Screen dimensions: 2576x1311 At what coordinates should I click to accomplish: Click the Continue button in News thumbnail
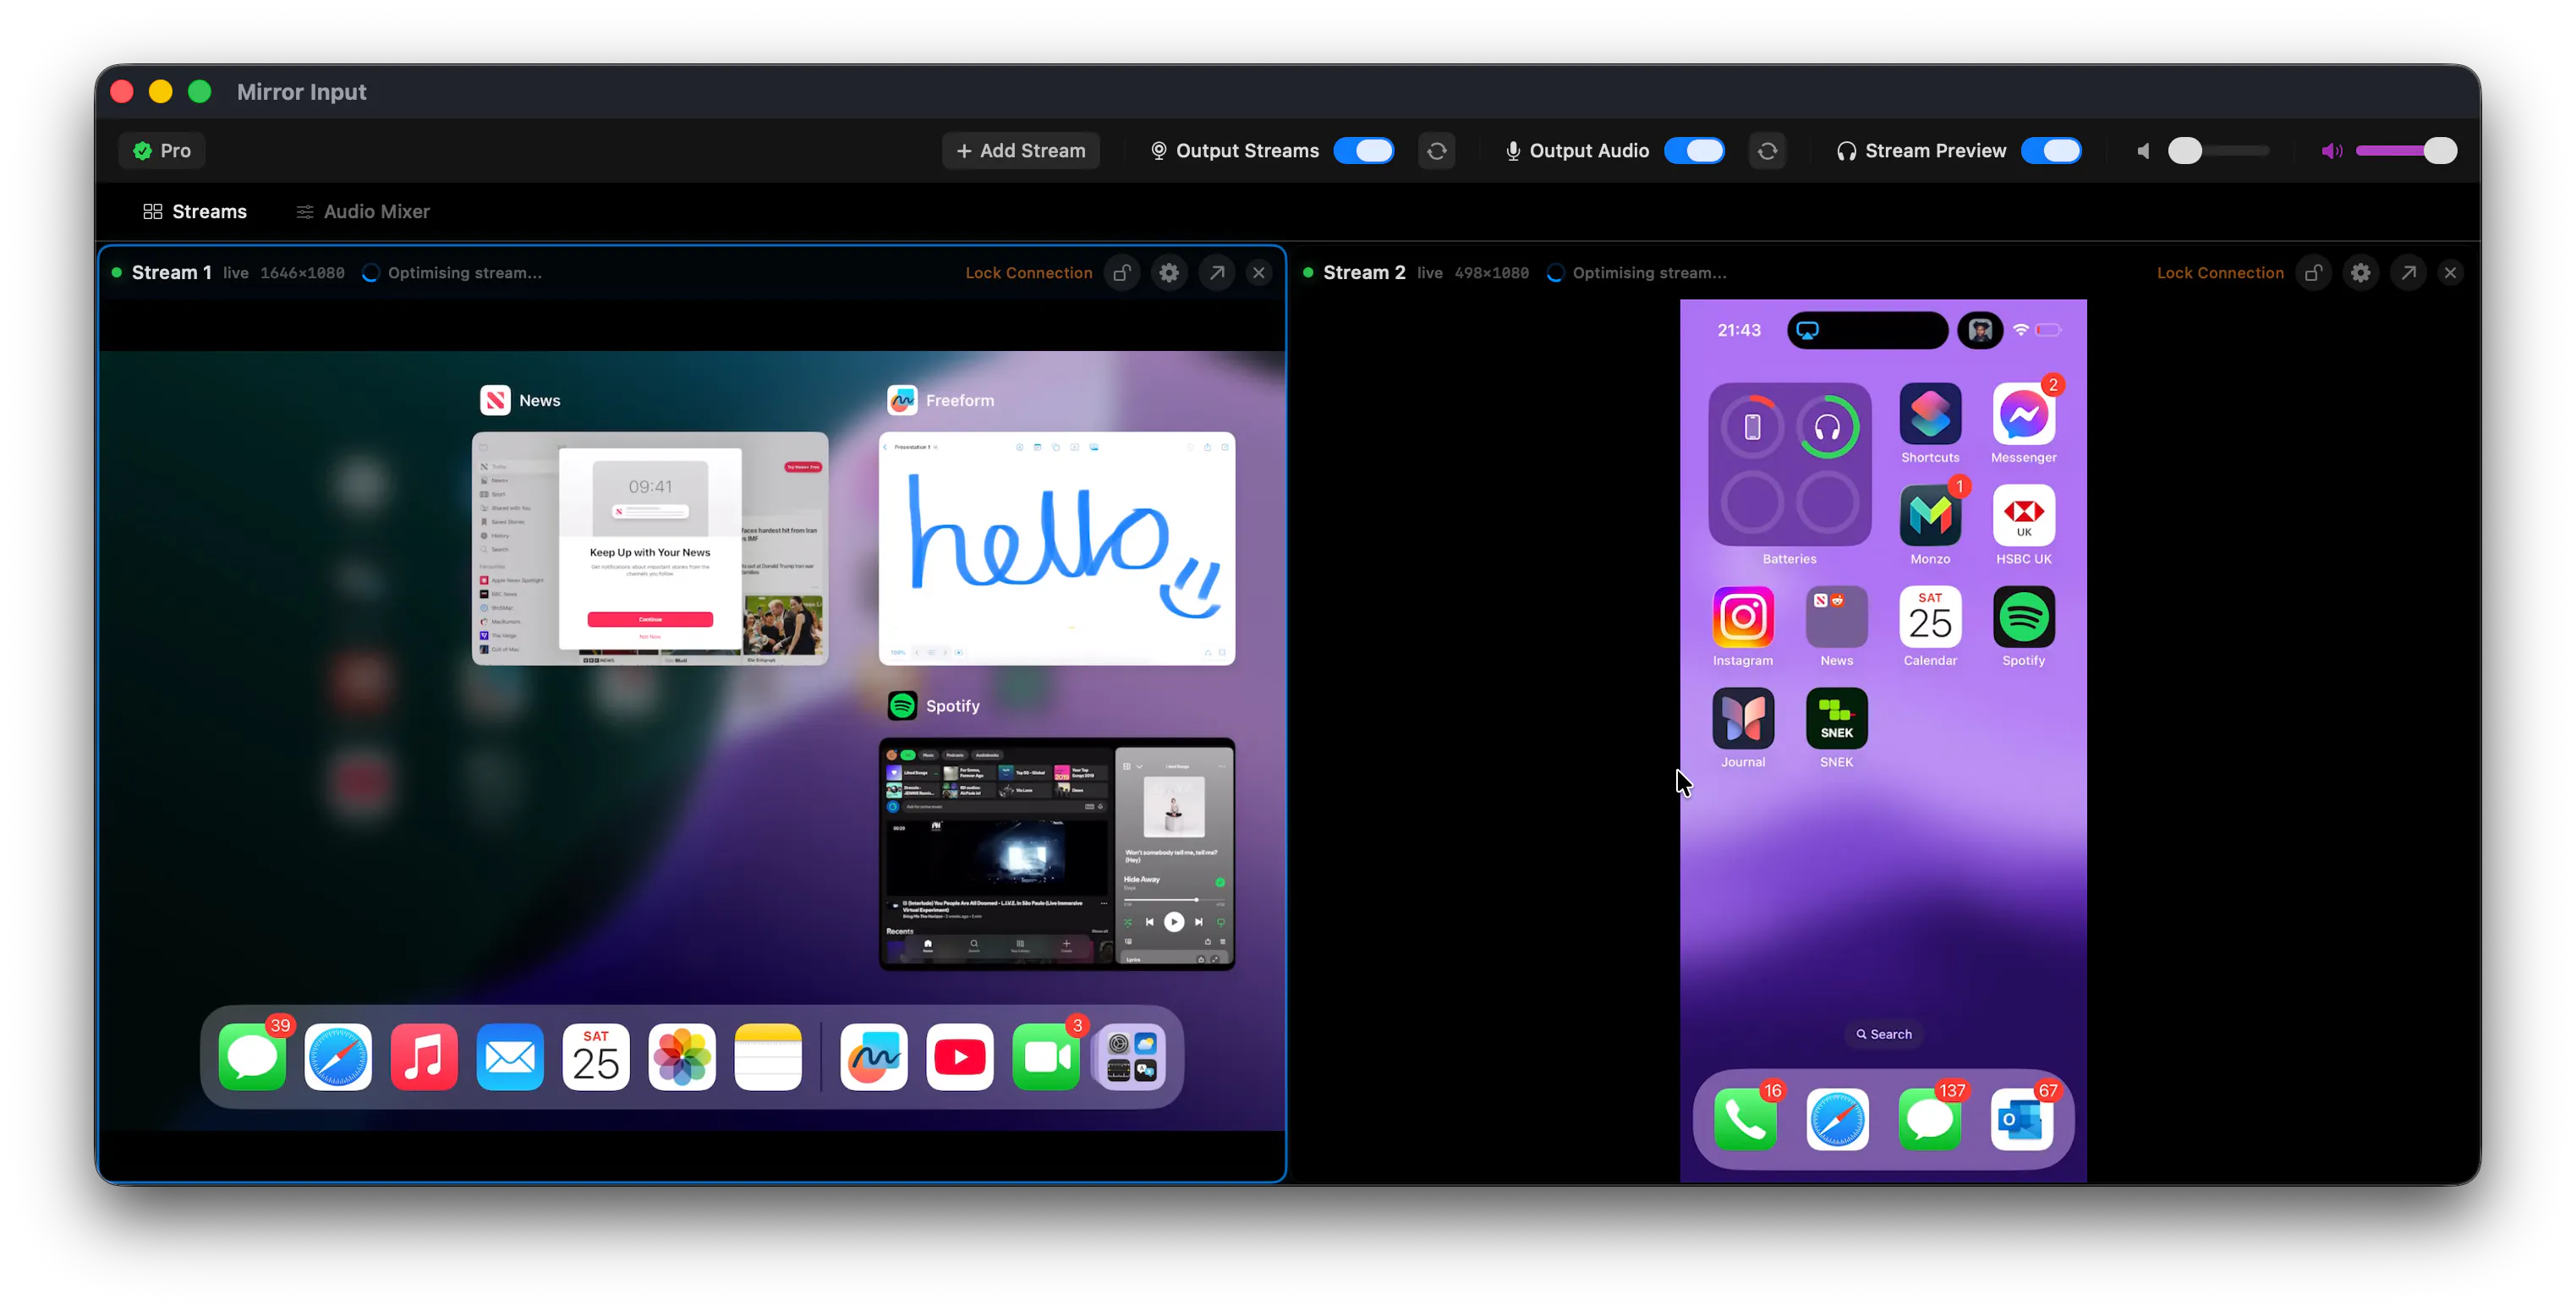click(x=650, y=620)
